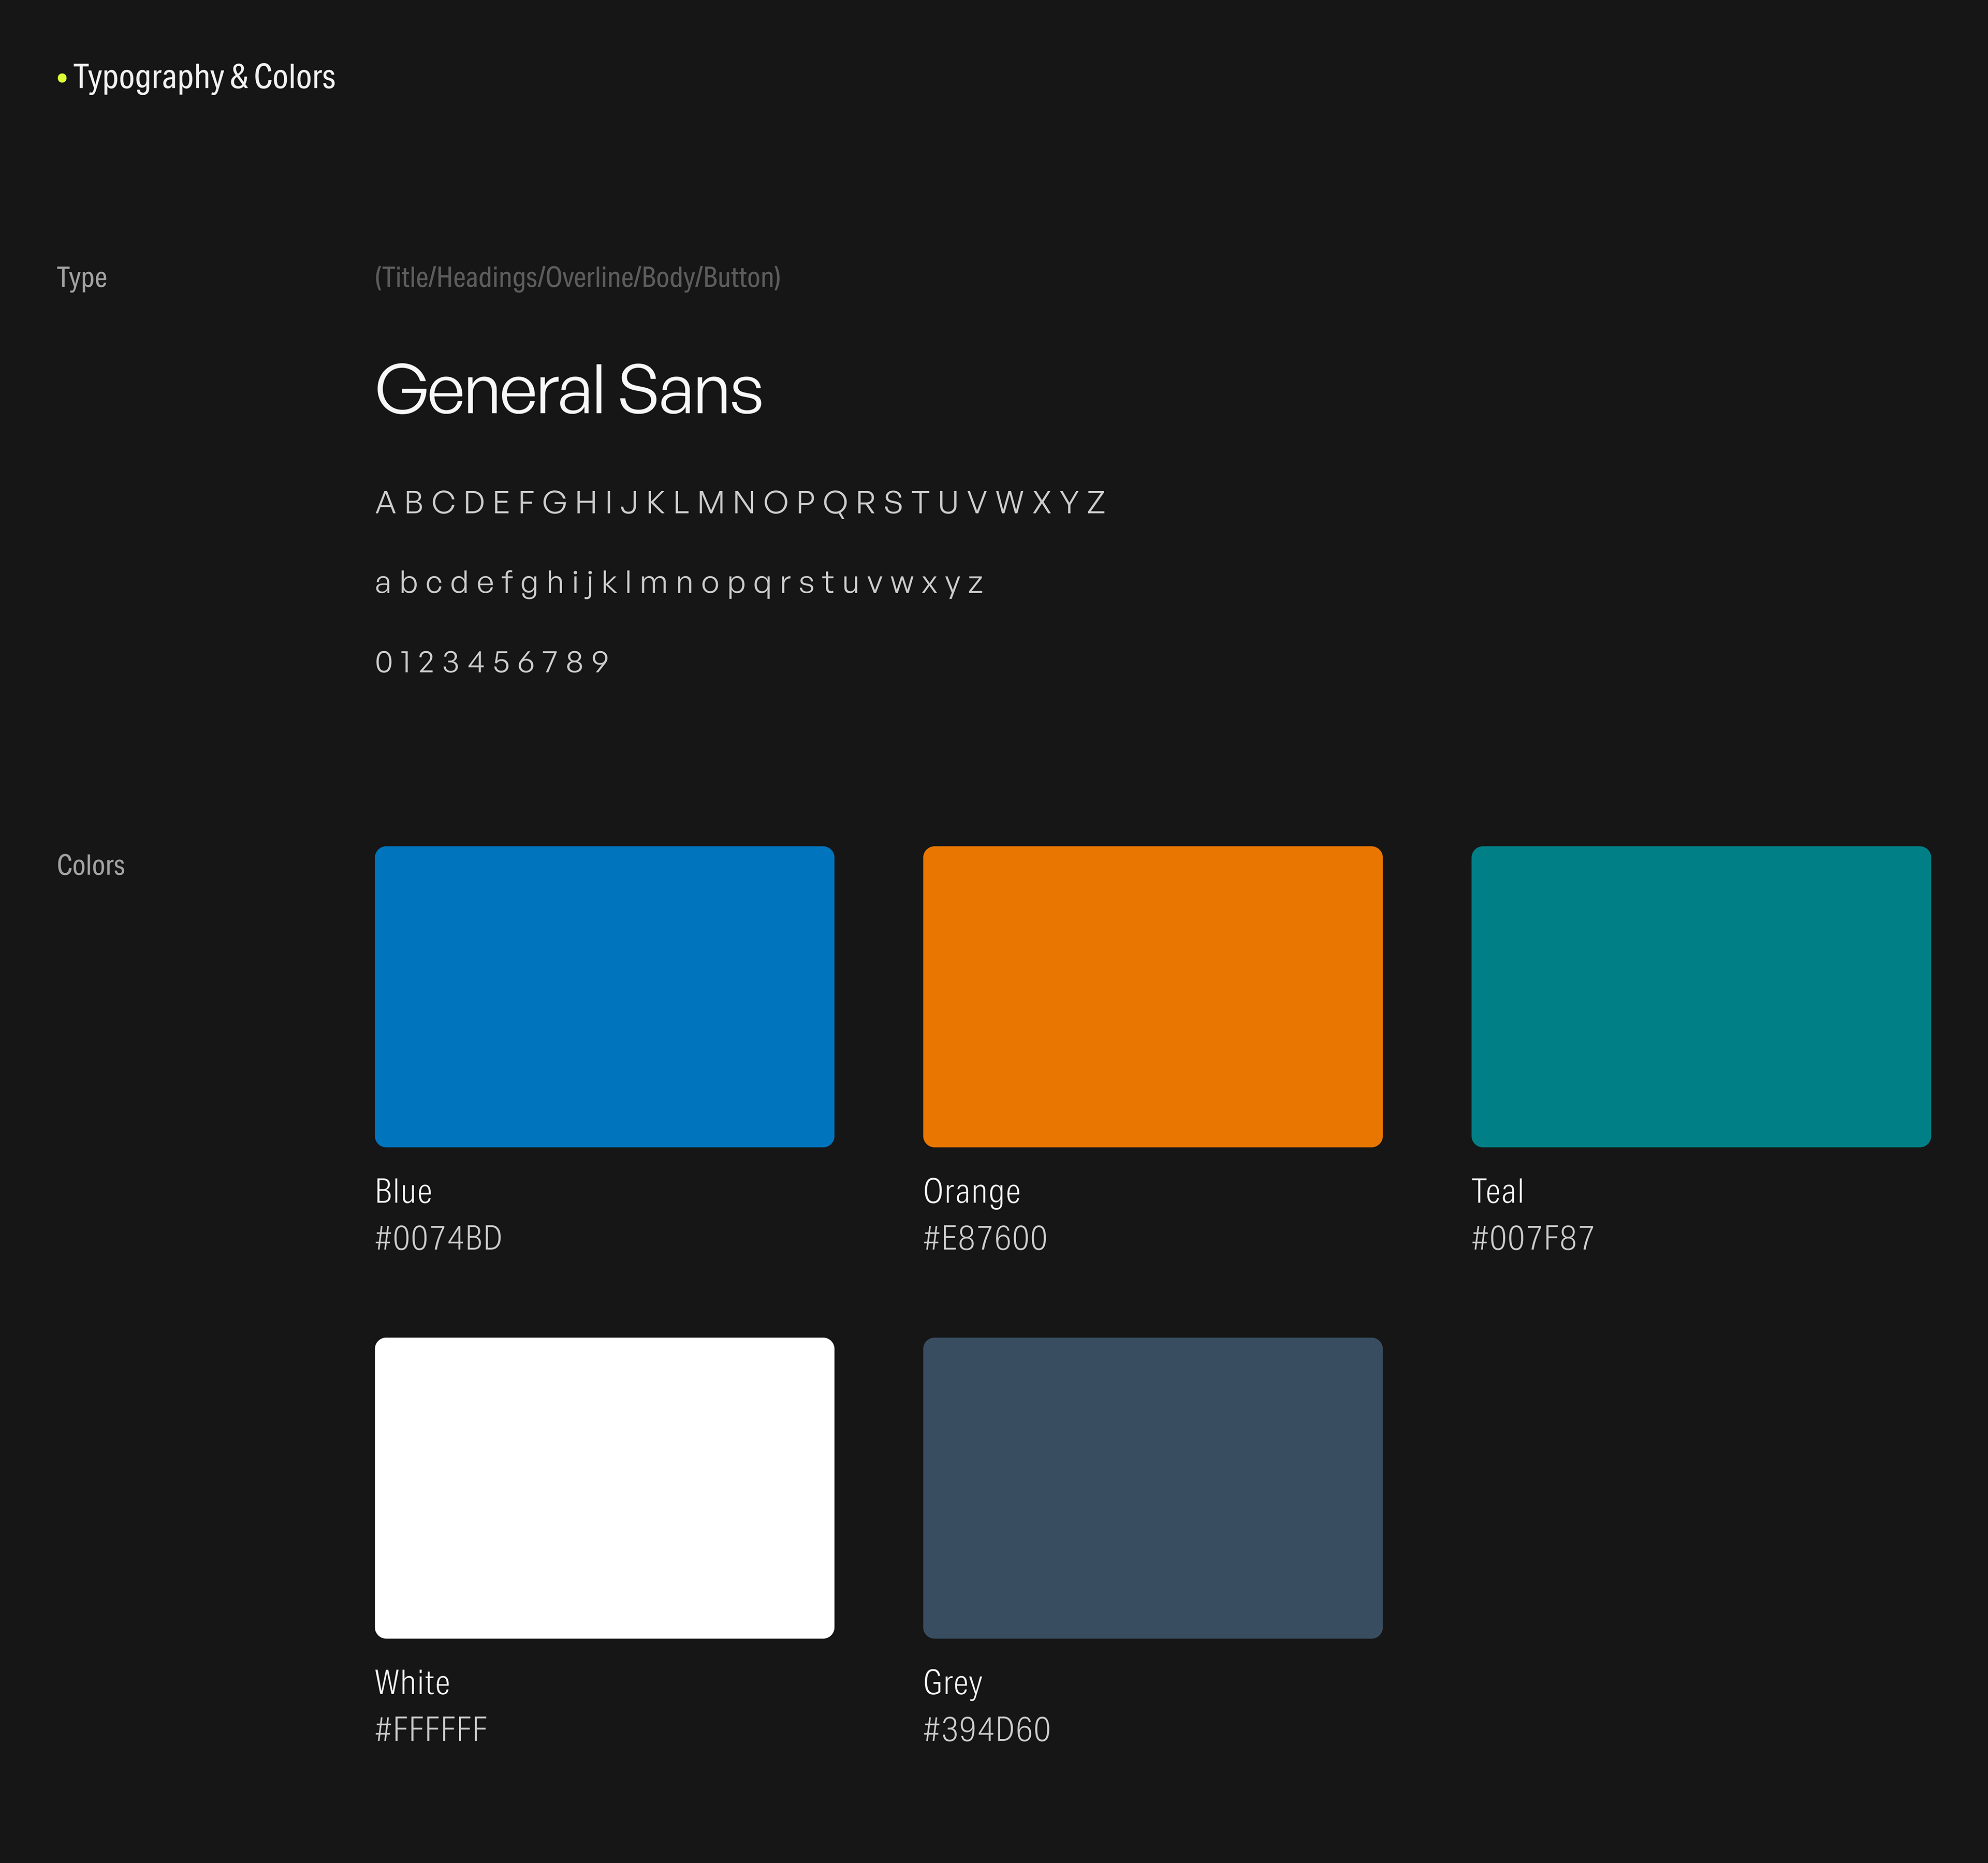Click the Blue color swatch

click(x=604, y=996)
